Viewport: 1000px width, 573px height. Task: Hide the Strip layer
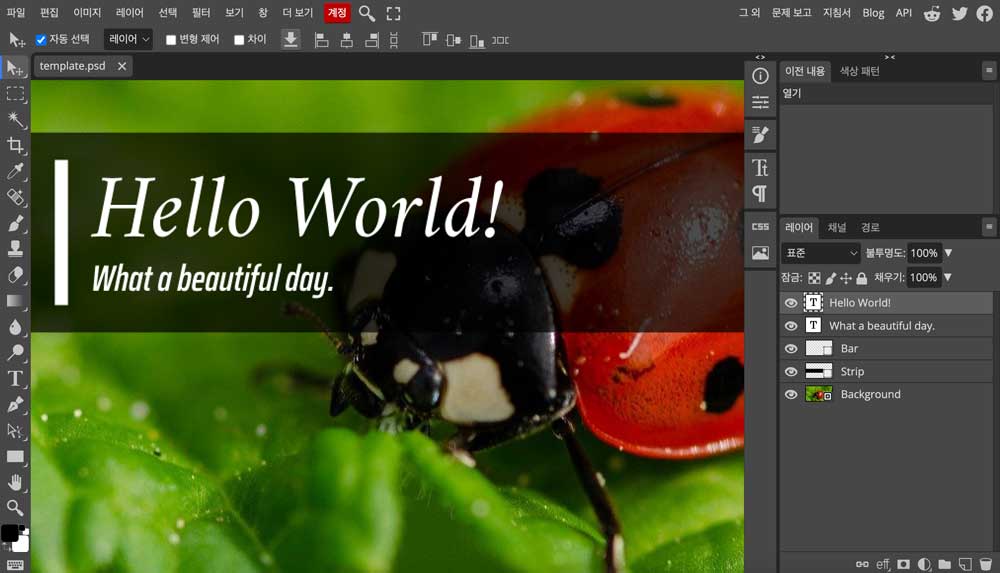(791, 372)
